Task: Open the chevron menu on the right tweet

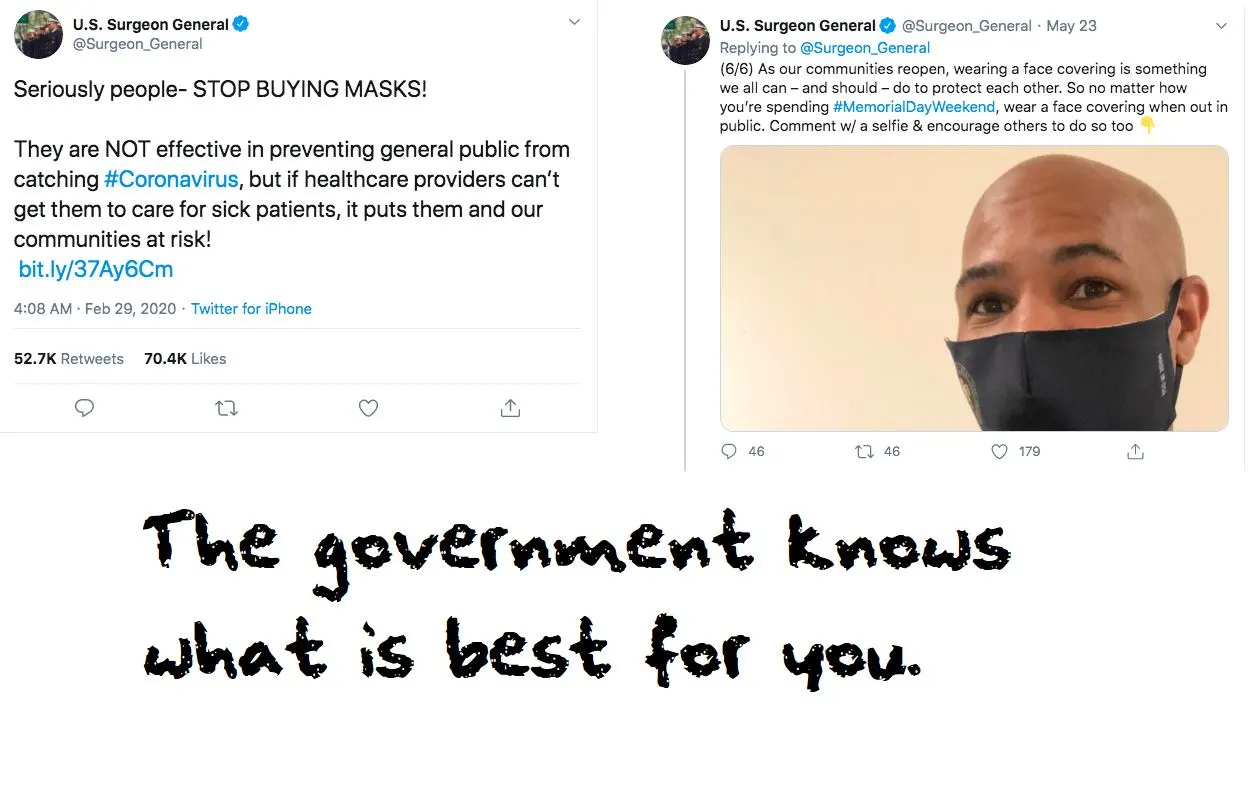Action: tap(1221, 26)
